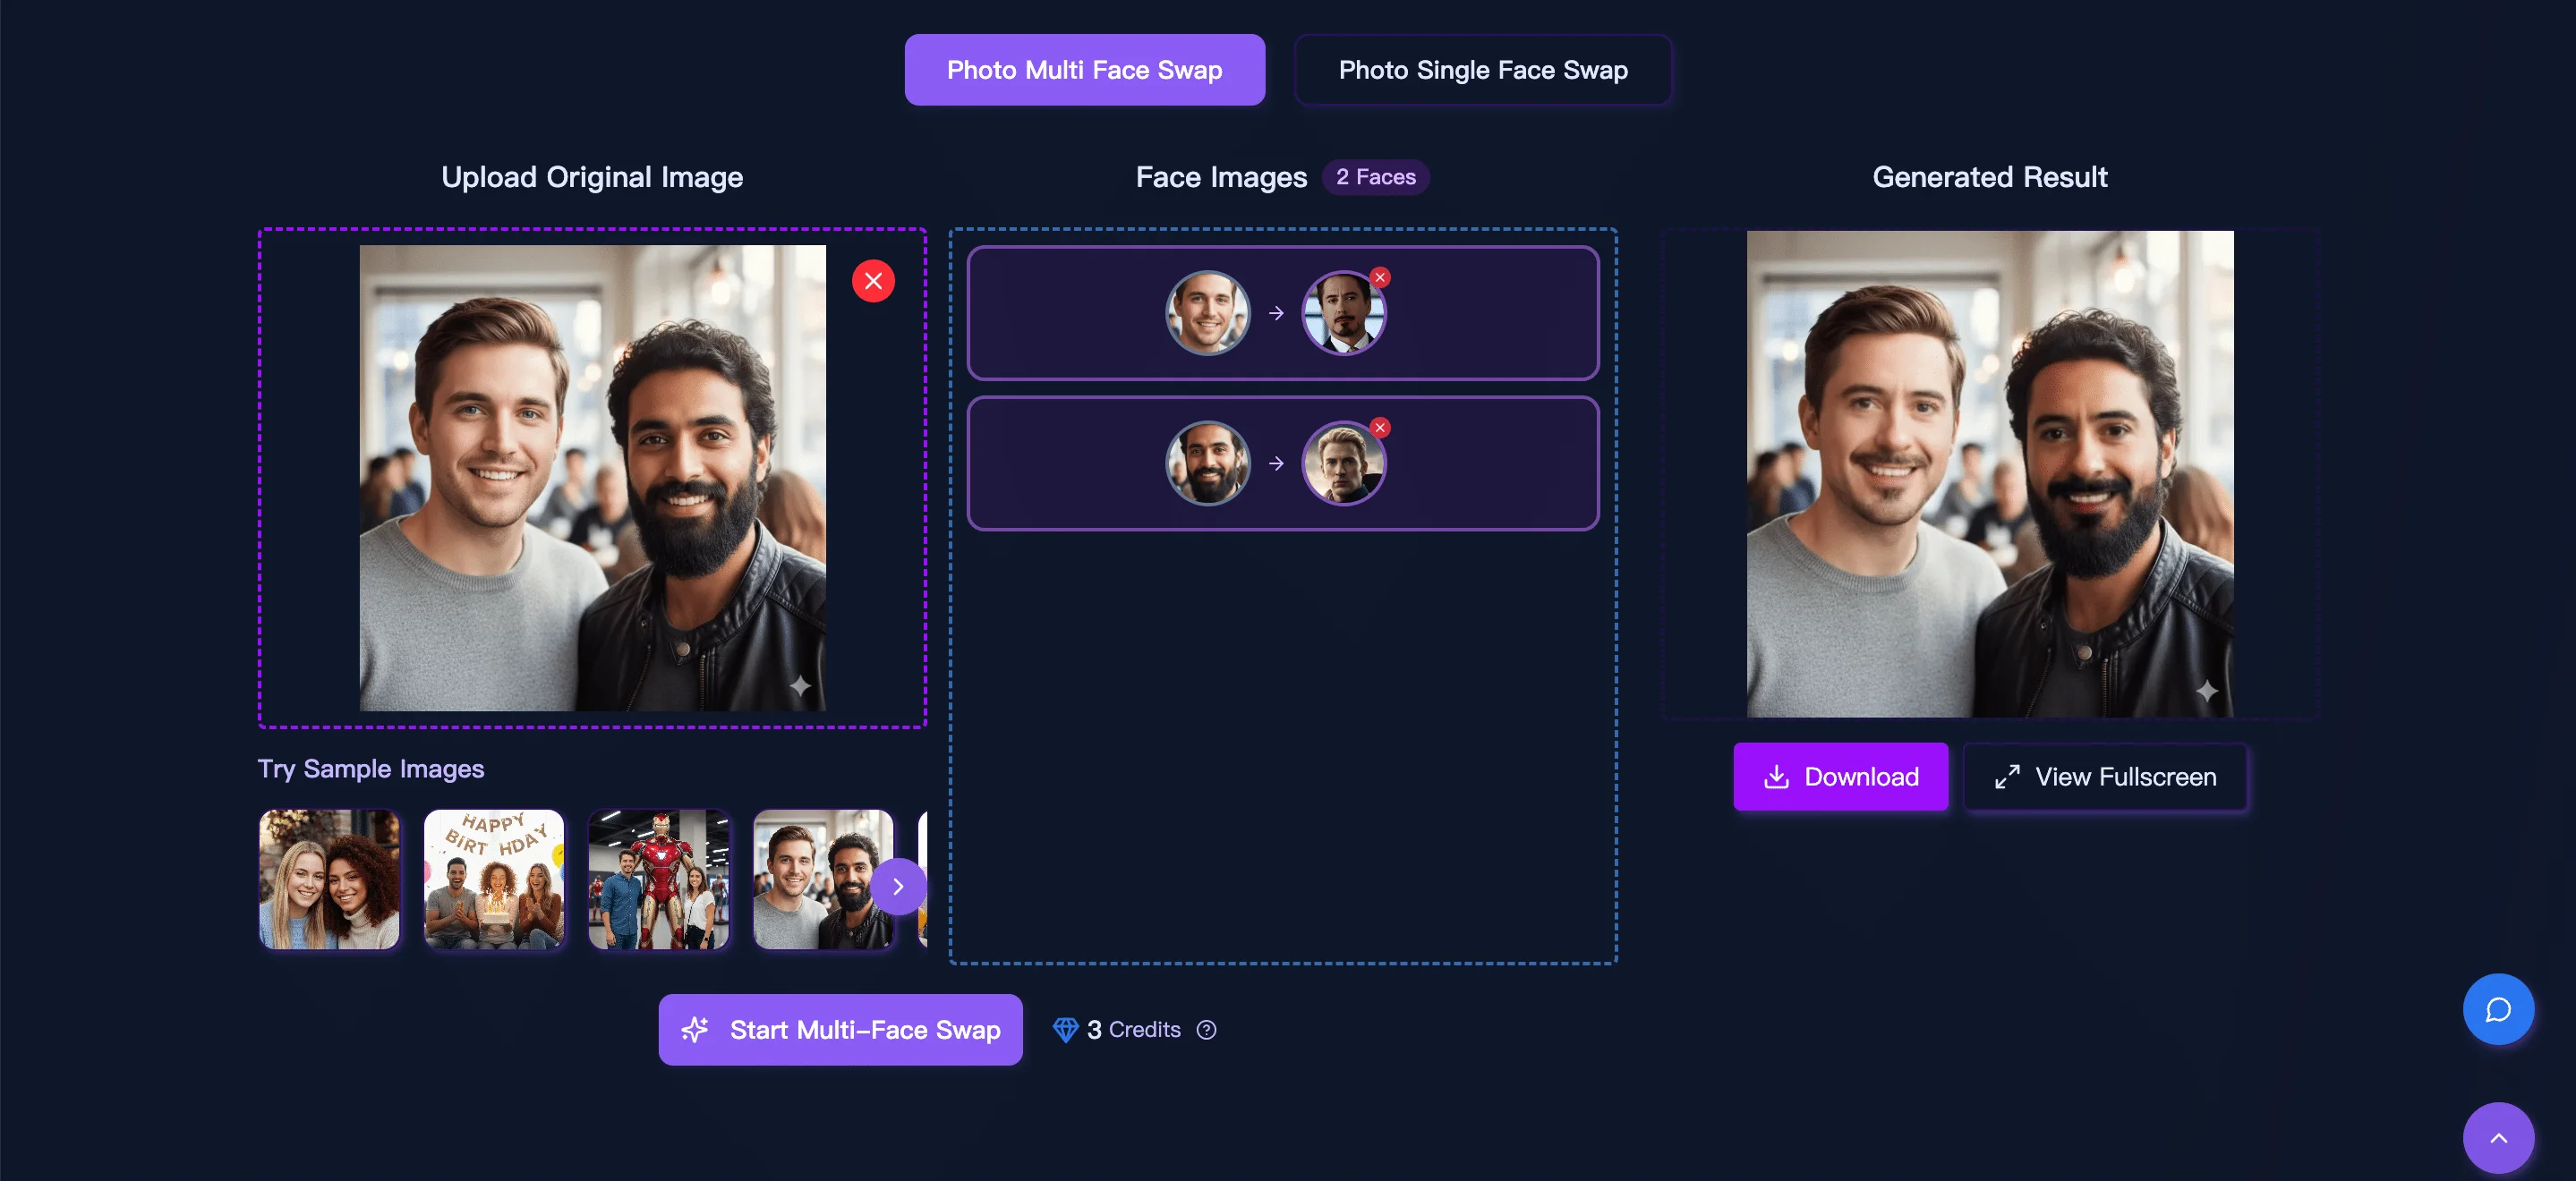This screenshot has height=1181, width=2576.
Task: Choose the two women sample image
Action: click(329, 879)
